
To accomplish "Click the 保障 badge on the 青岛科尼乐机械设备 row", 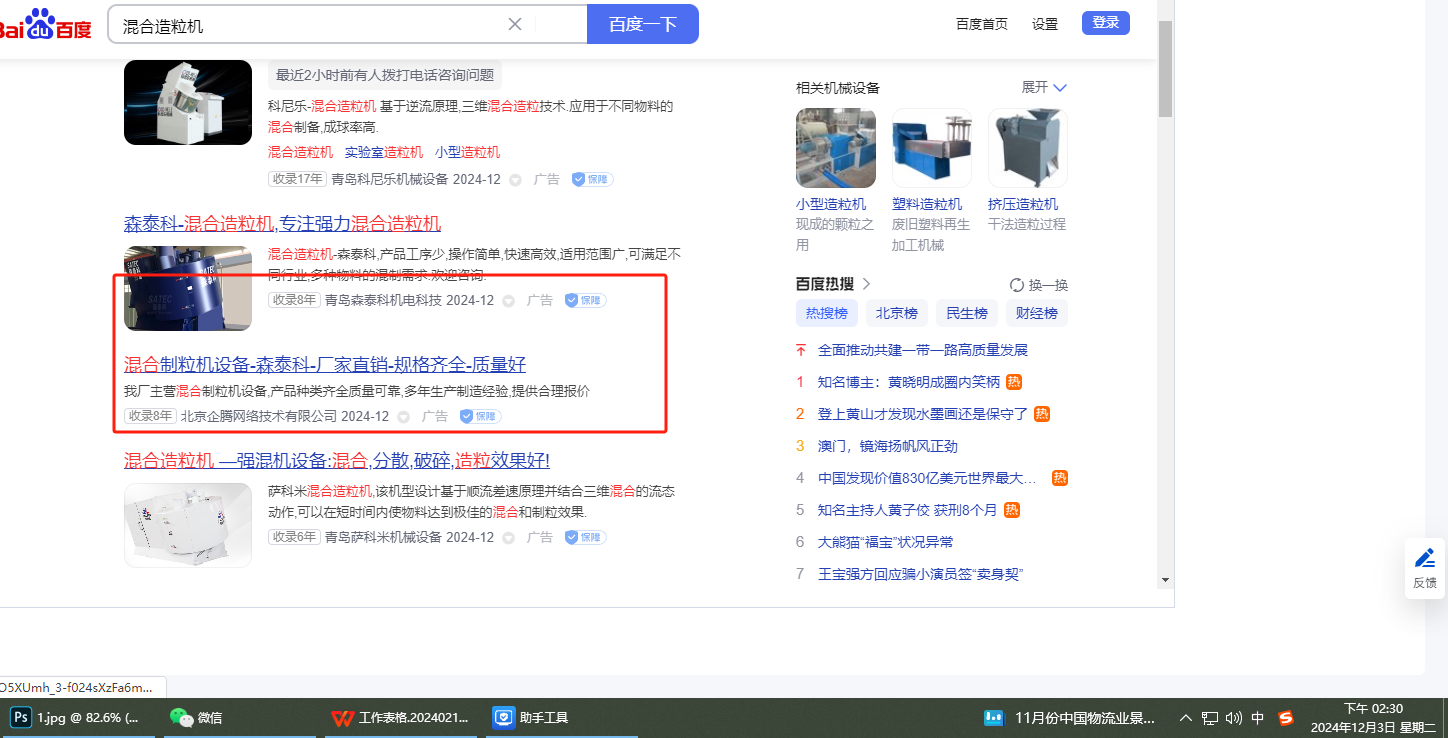I will tap(592, 179).
